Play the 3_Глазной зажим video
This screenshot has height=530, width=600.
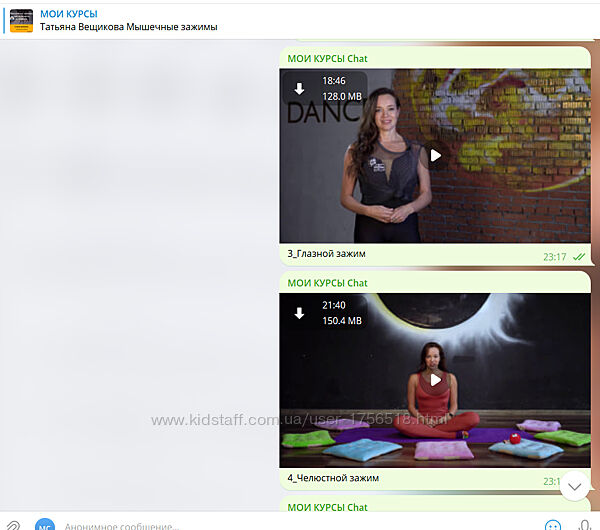point(435,155)
